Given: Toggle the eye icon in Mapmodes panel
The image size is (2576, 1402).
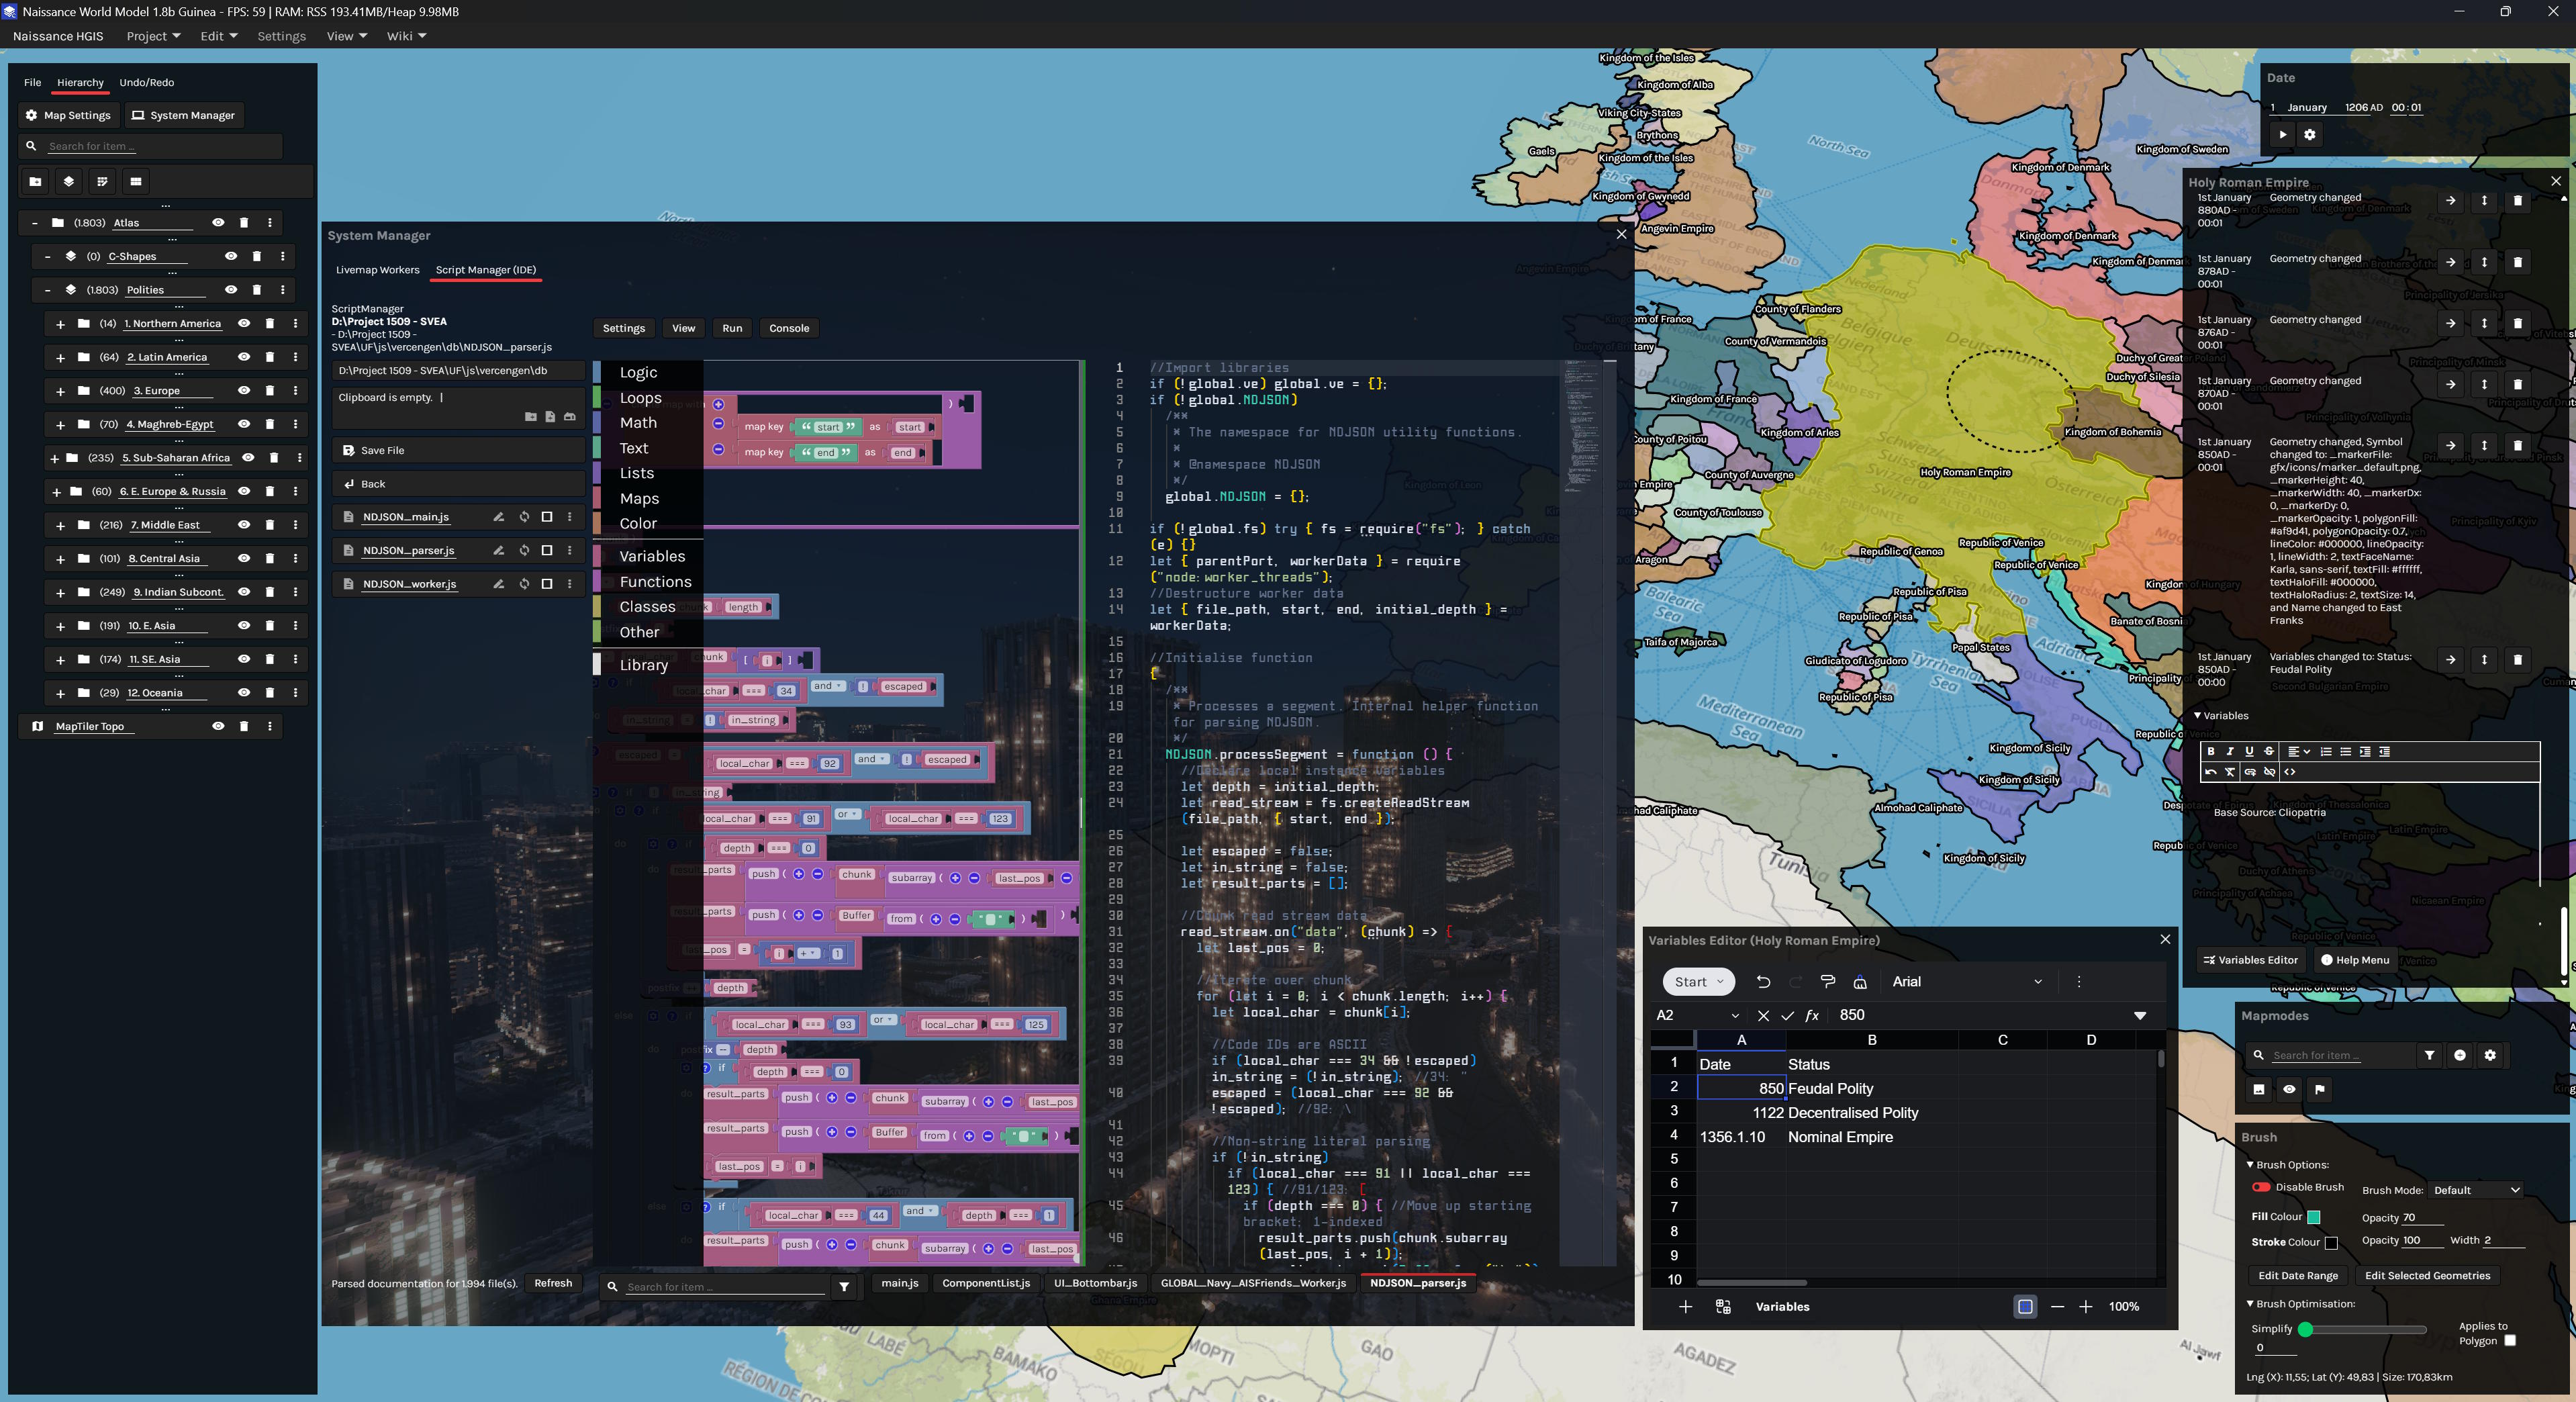Looking at the screenshot, I should click(2289, 1089).
